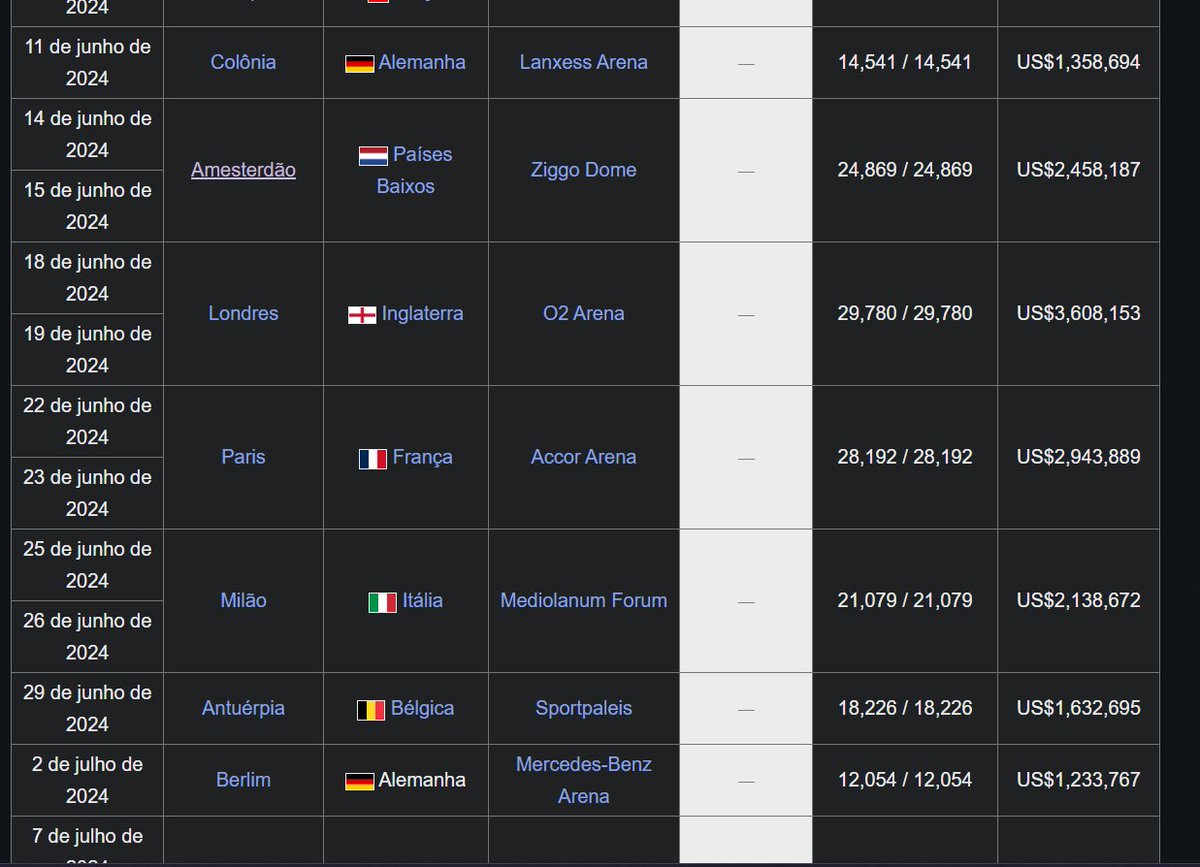Select the date 23 de junho de 2024
The image size is (1200, 867).
[87, 493]
